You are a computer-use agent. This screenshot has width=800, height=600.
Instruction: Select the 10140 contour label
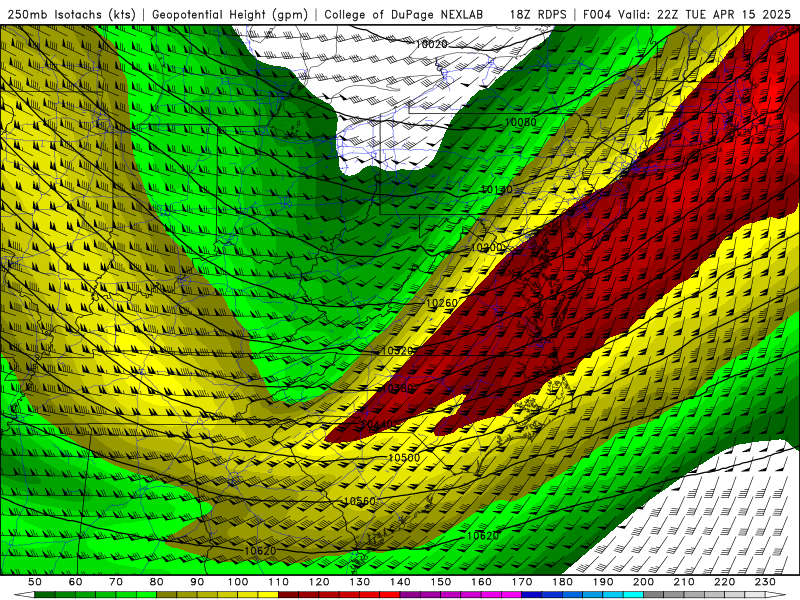coord(496,190)
